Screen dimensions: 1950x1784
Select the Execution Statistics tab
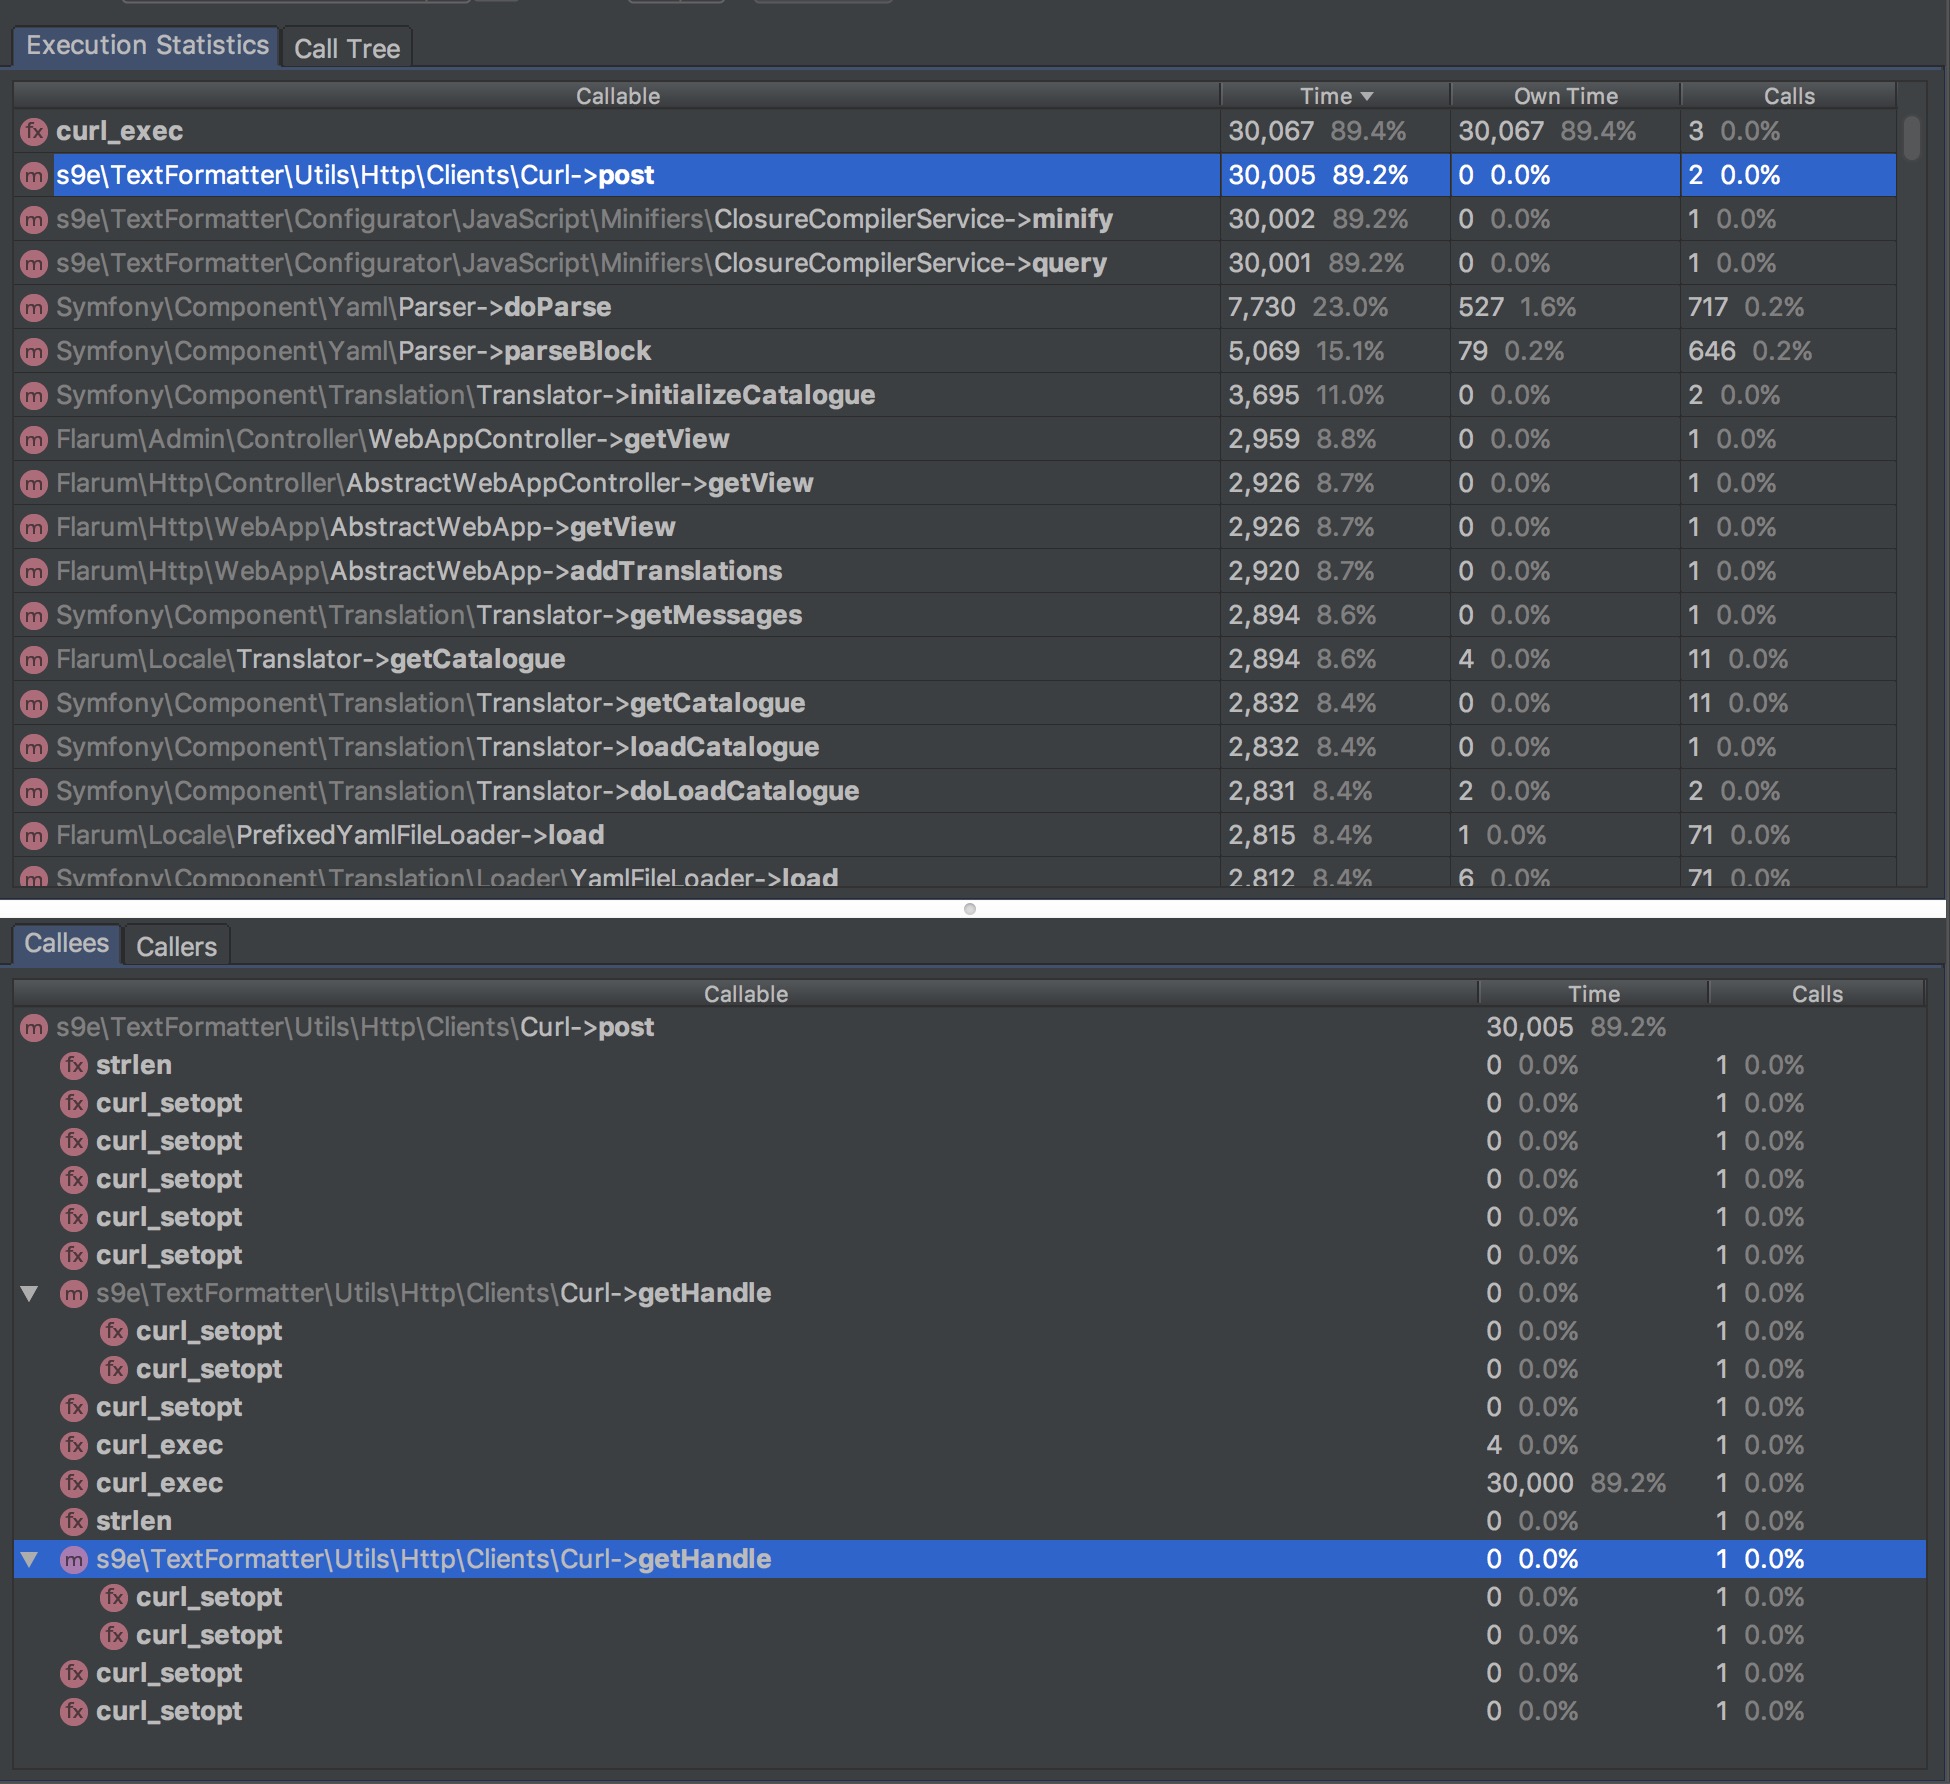[146, 44]
